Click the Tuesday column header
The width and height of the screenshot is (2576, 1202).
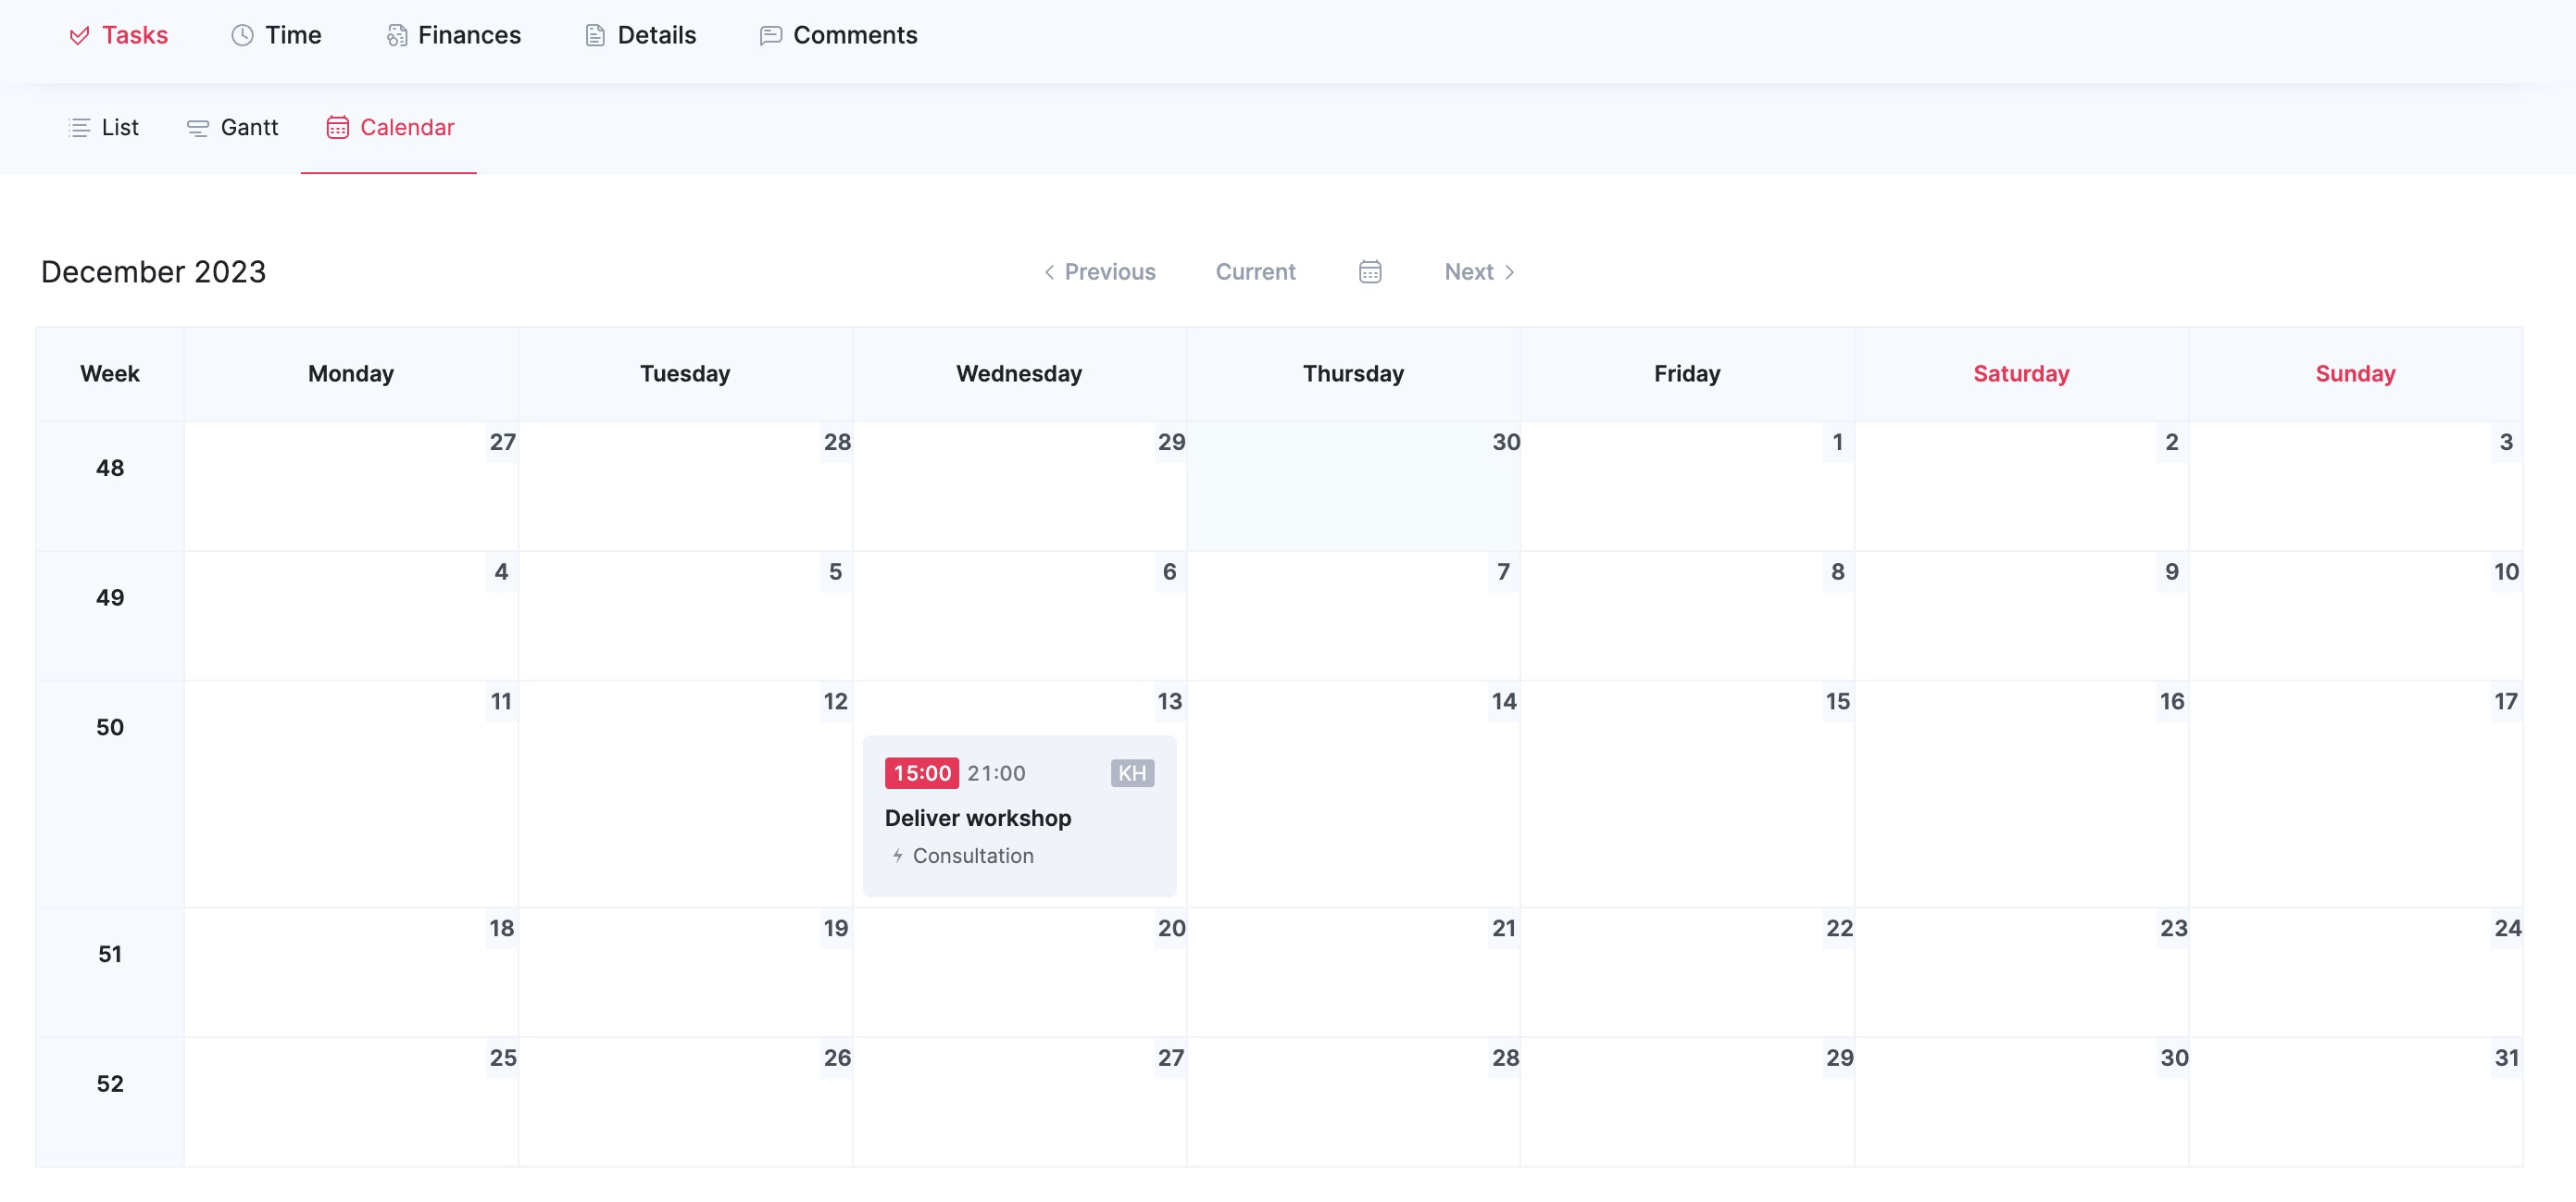(x=685, y=374)
